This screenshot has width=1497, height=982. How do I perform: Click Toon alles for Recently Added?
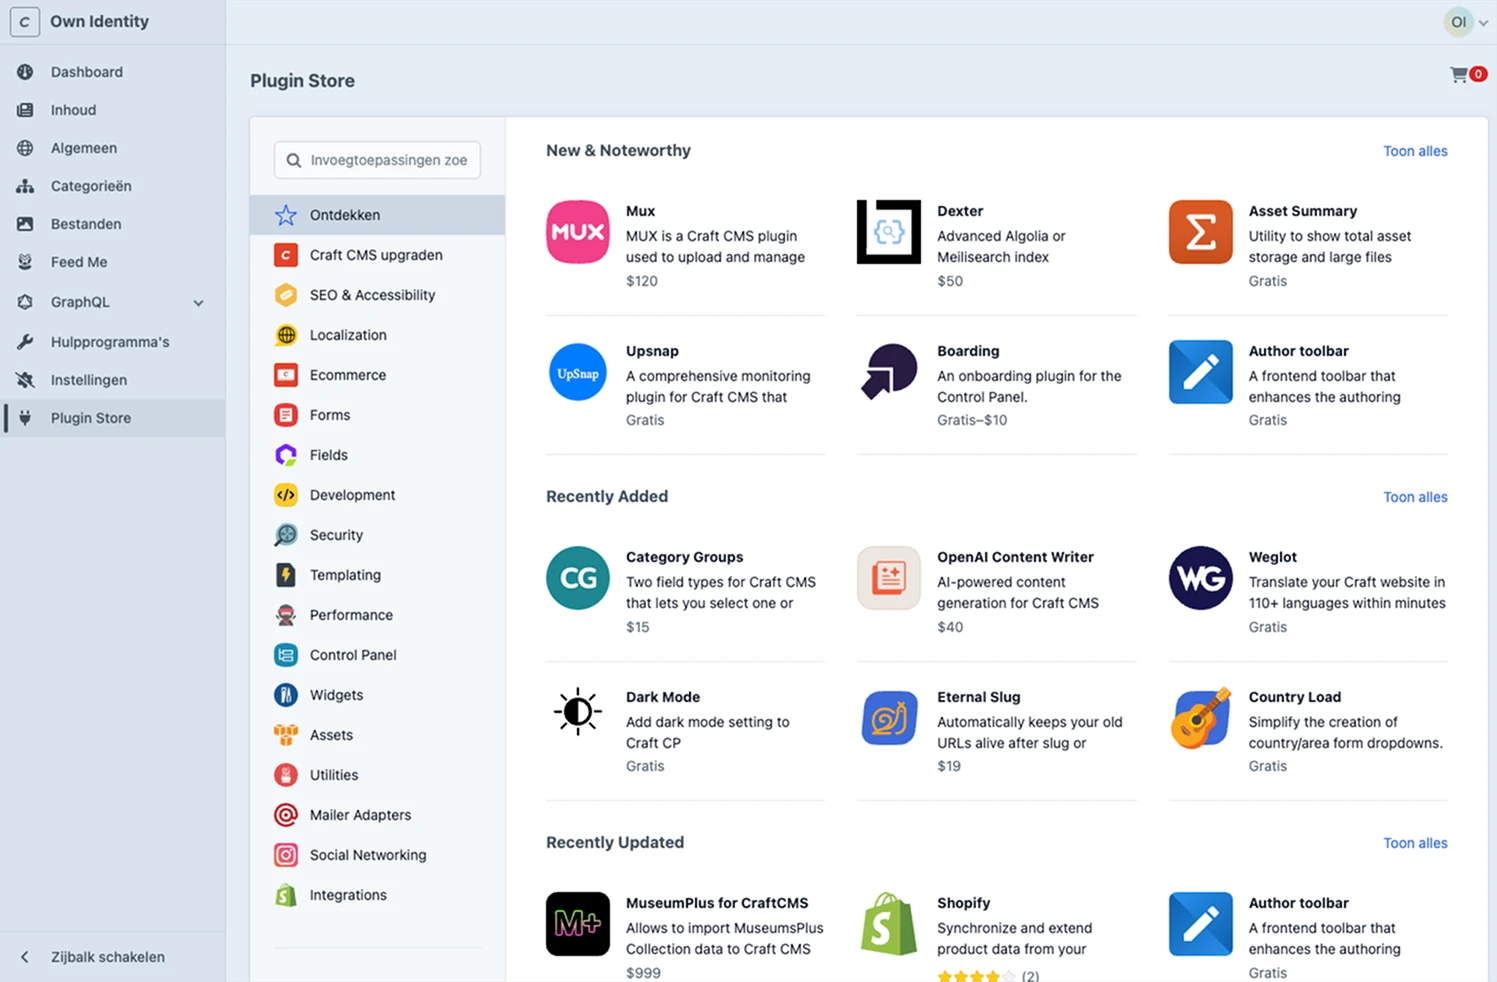(x=1415, y=497)
